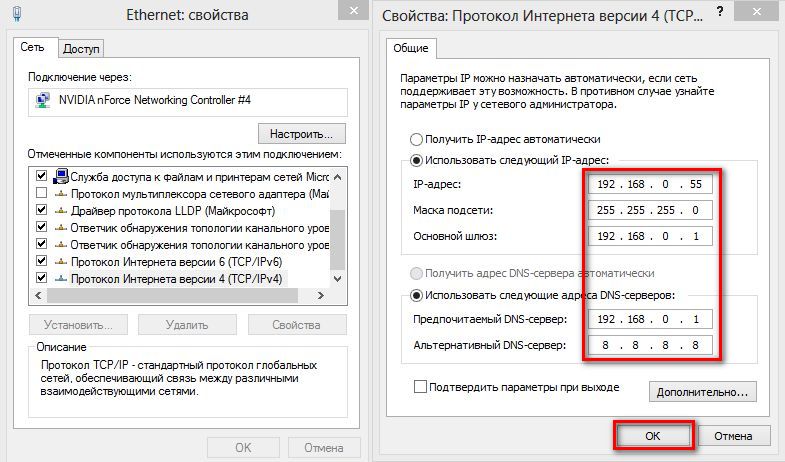Click the icon beside 'Драйвер протокола LLDP'
Screen dimensions: 785x462
click(x=61, y=211)
